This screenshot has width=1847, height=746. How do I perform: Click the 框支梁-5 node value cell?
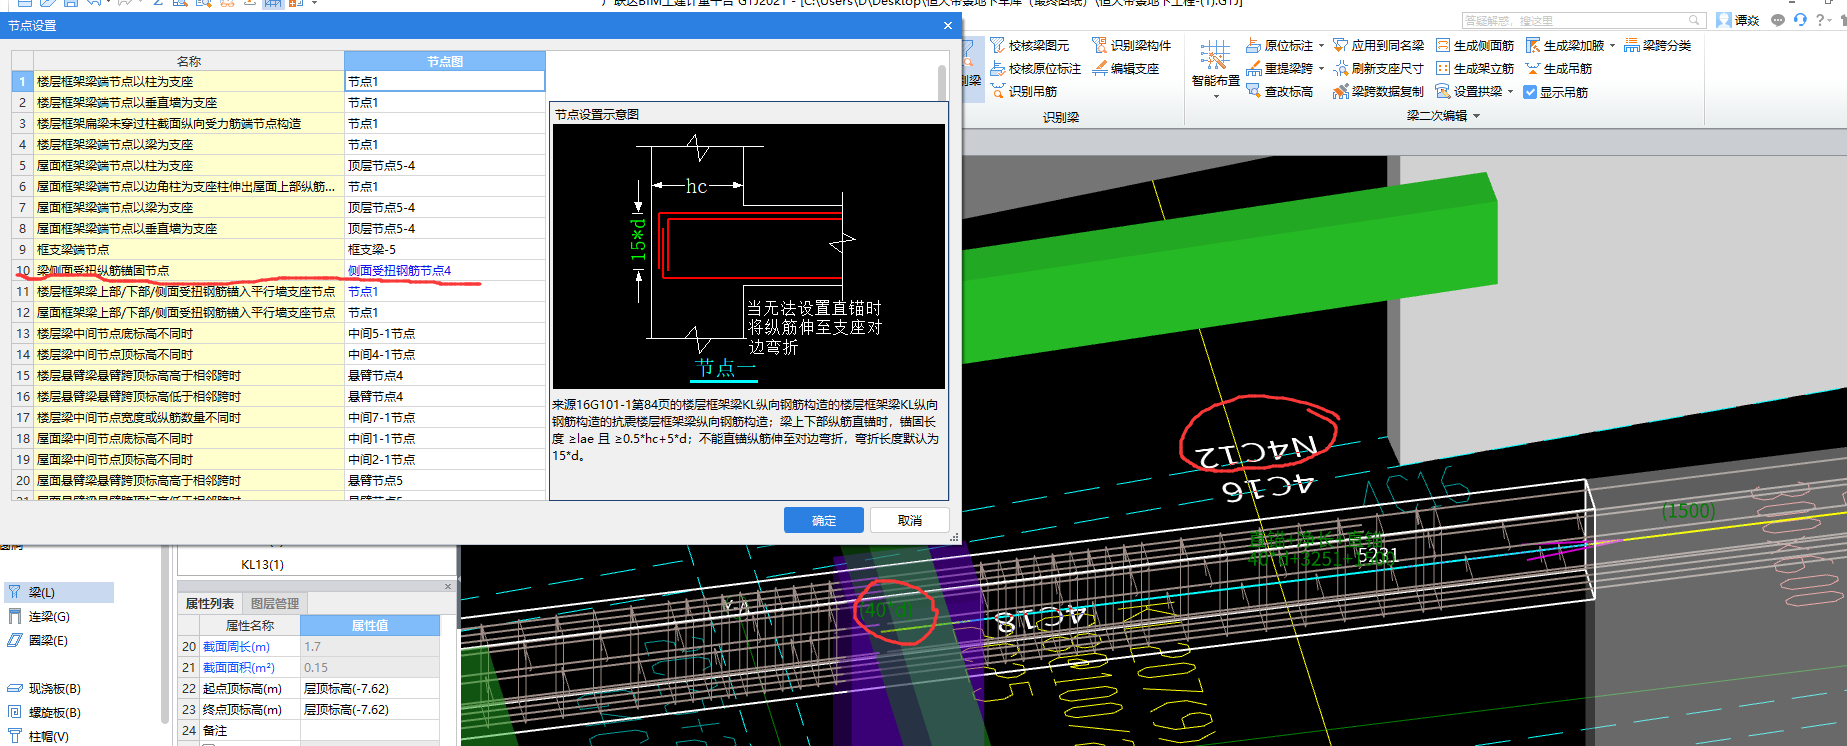coord(445,250)
